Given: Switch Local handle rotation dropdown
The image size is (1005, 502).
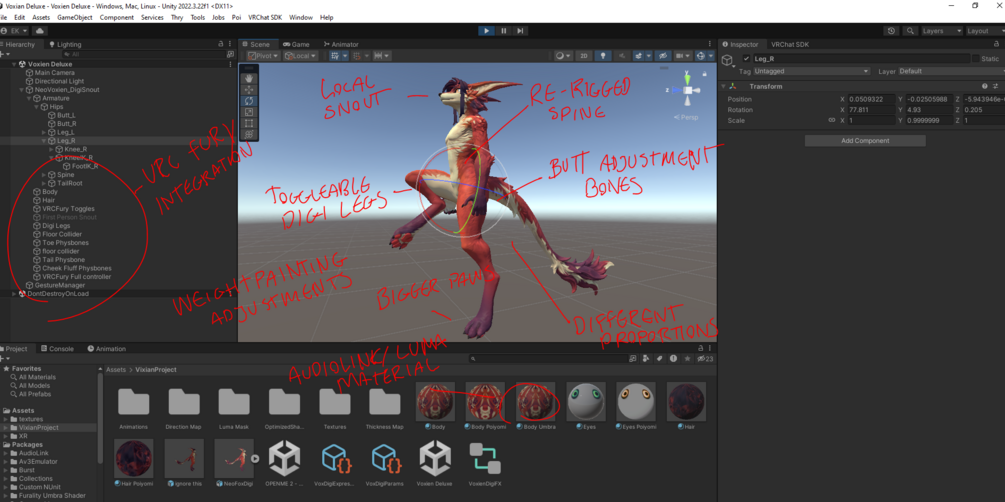Looking at the screenshot, I should pyautogui.click(x=300, y=56).
